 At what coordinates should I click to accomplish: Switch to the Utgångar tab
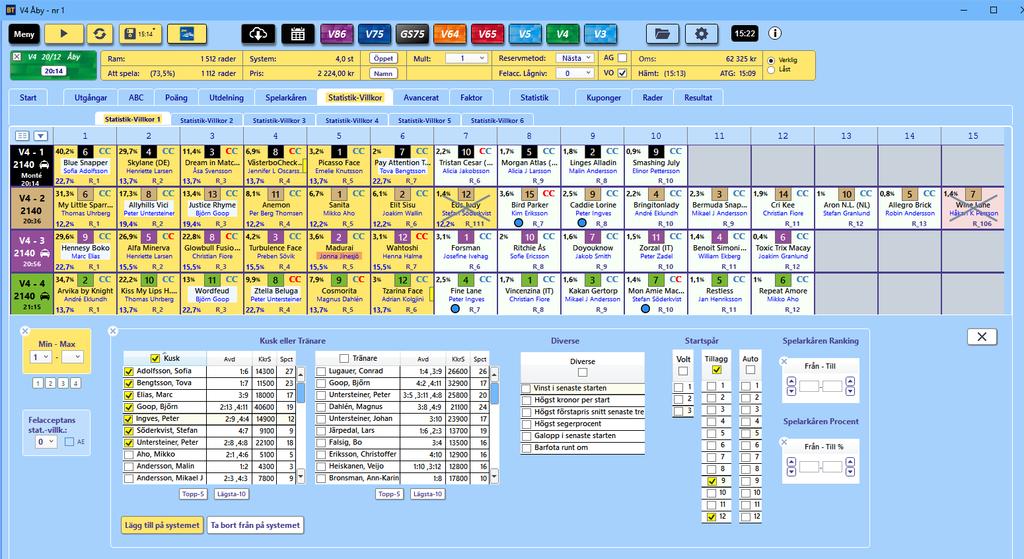coord(91,97)
